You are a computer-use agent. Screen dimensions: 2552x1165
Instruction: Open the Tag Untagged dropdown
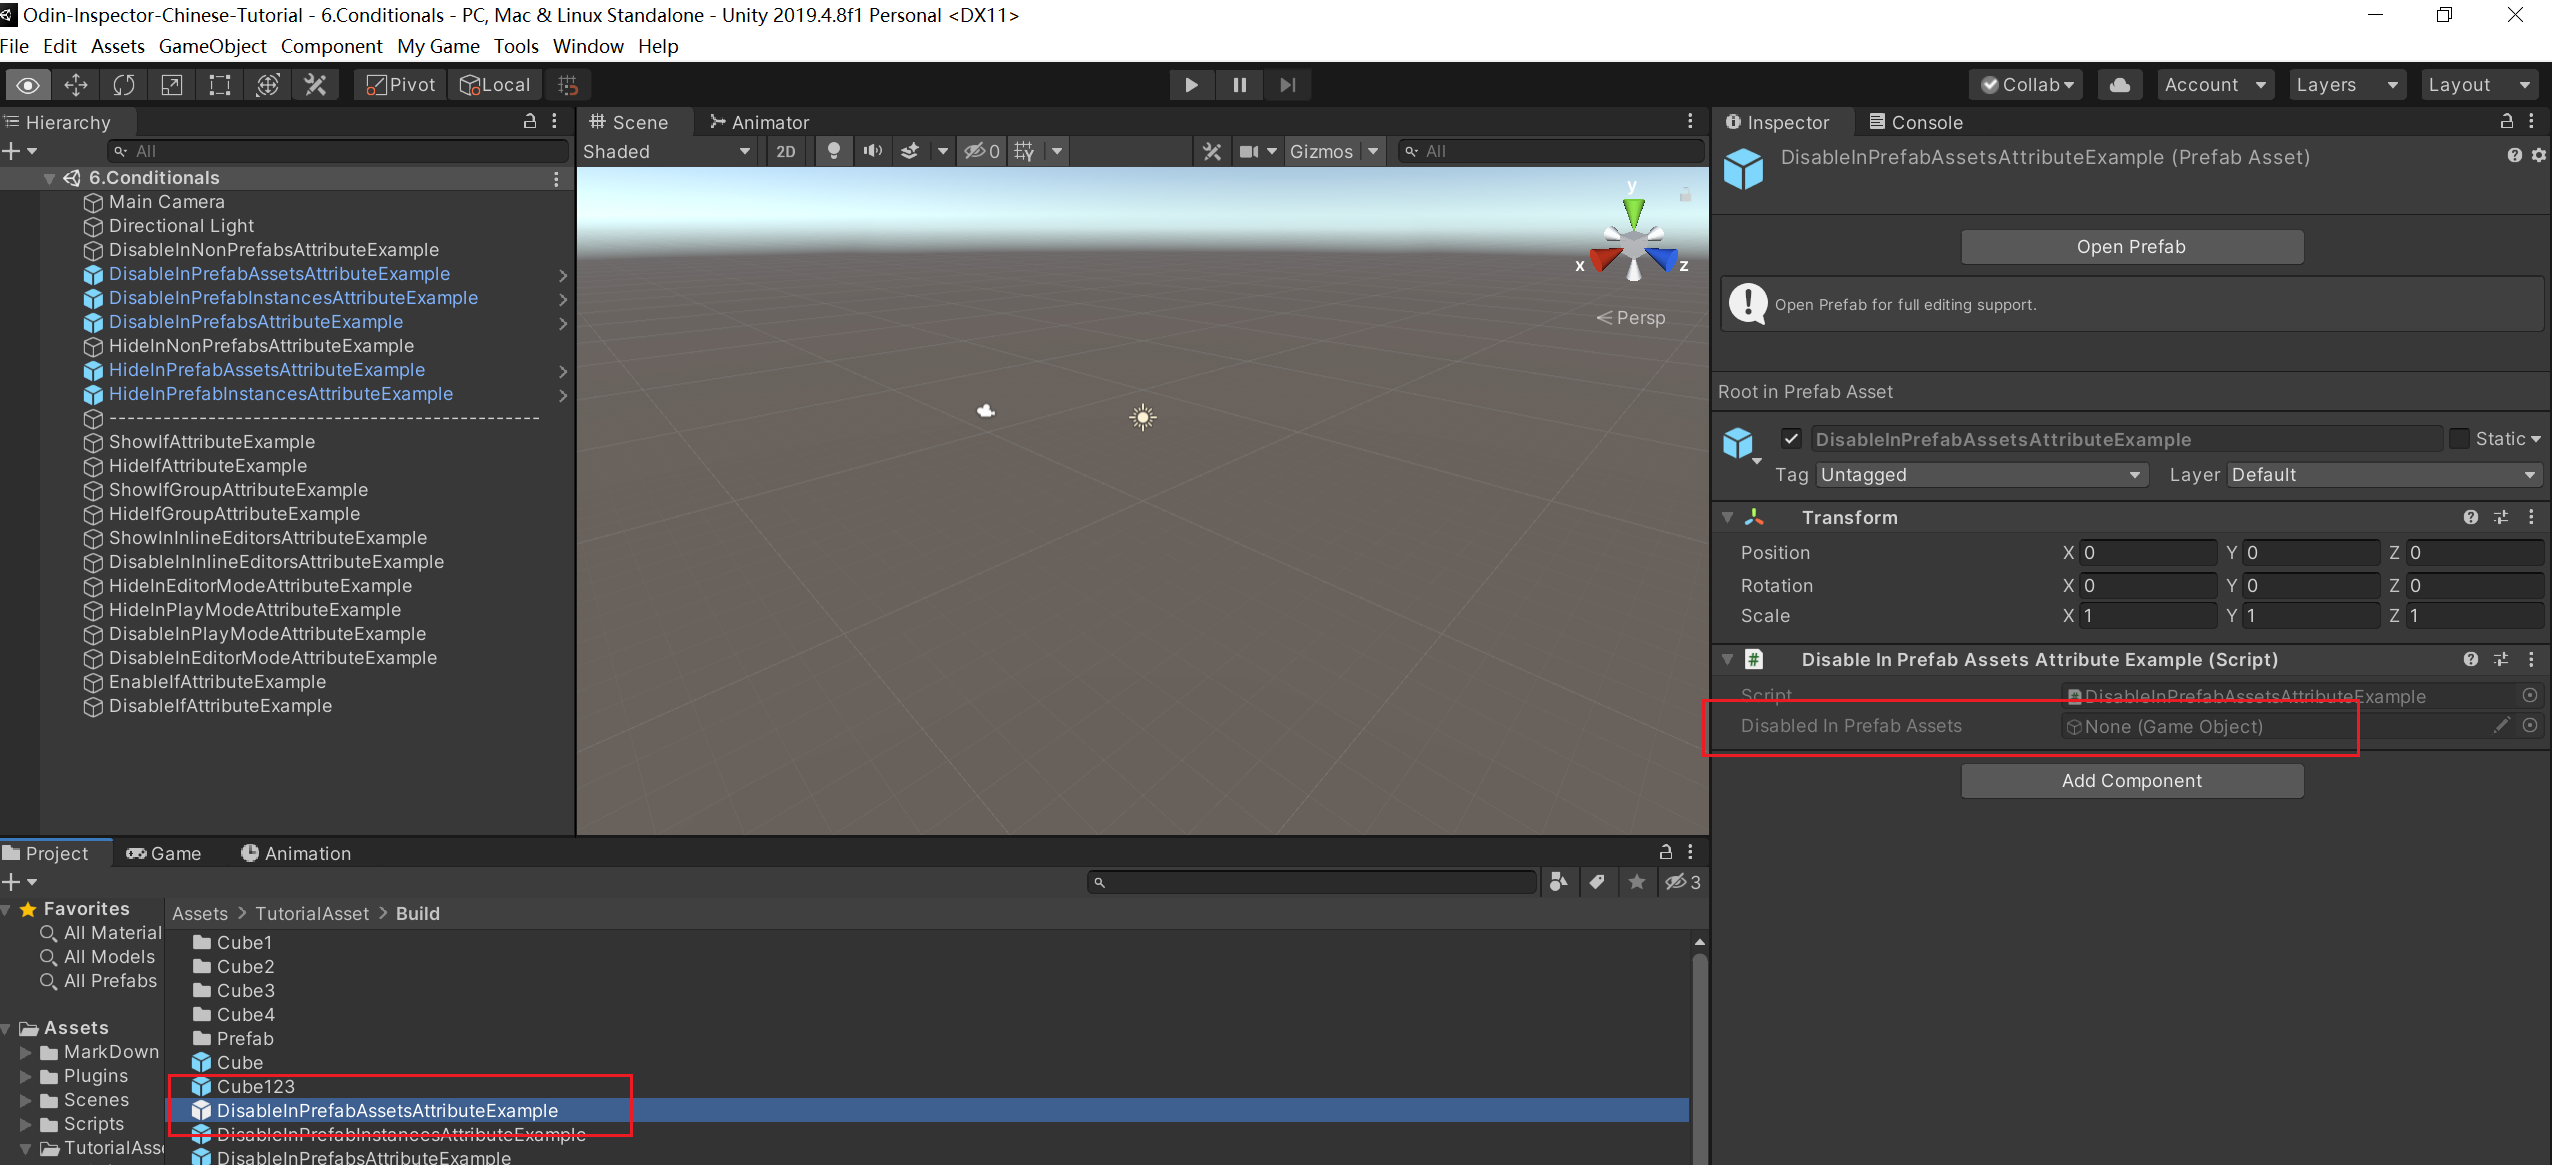click(x=1981, y=475)
